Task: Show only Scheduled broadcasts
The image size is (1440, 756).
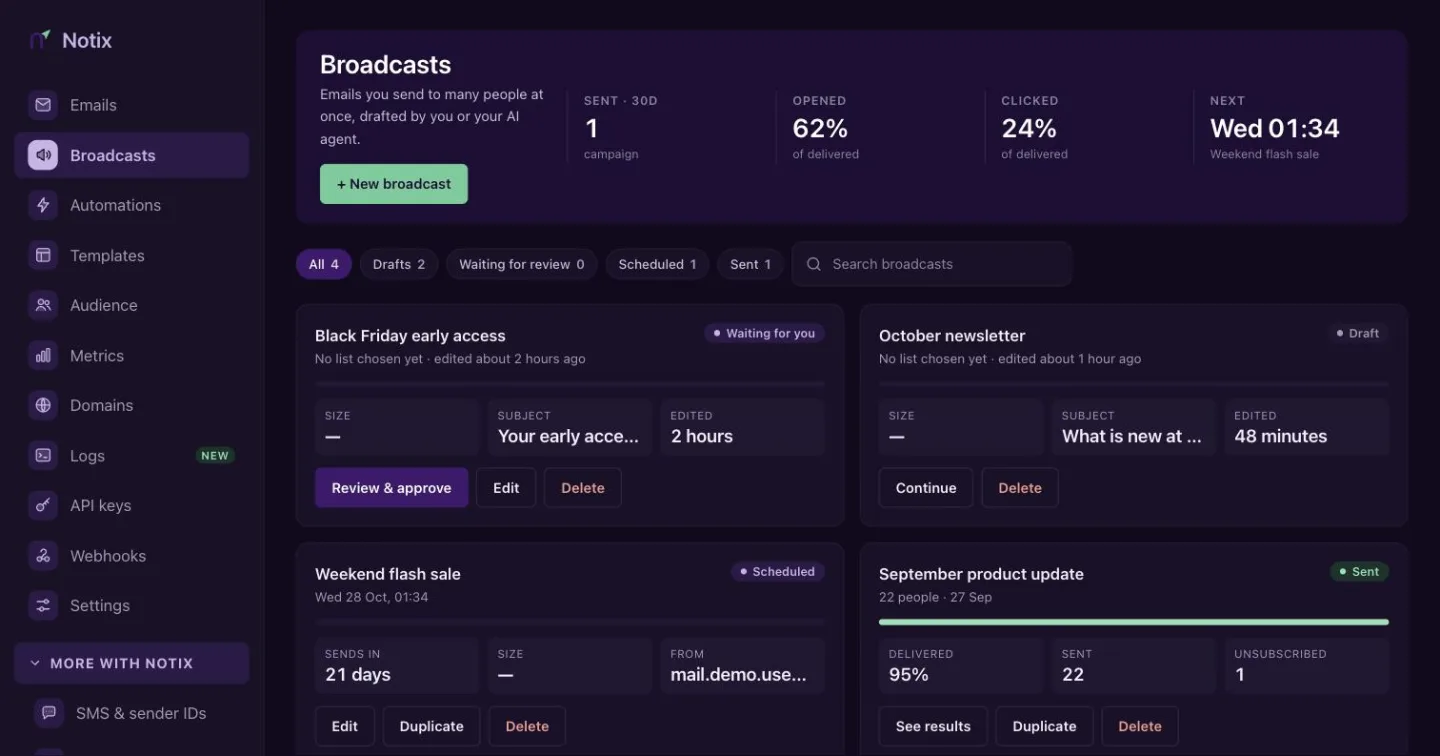Action: pyautogui.click(x=657, y=264)
